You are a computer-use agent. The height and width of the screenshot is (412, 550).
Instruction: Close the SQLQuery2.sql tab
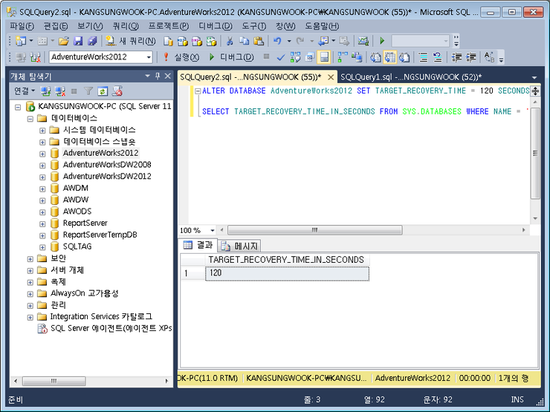point(330,77)
